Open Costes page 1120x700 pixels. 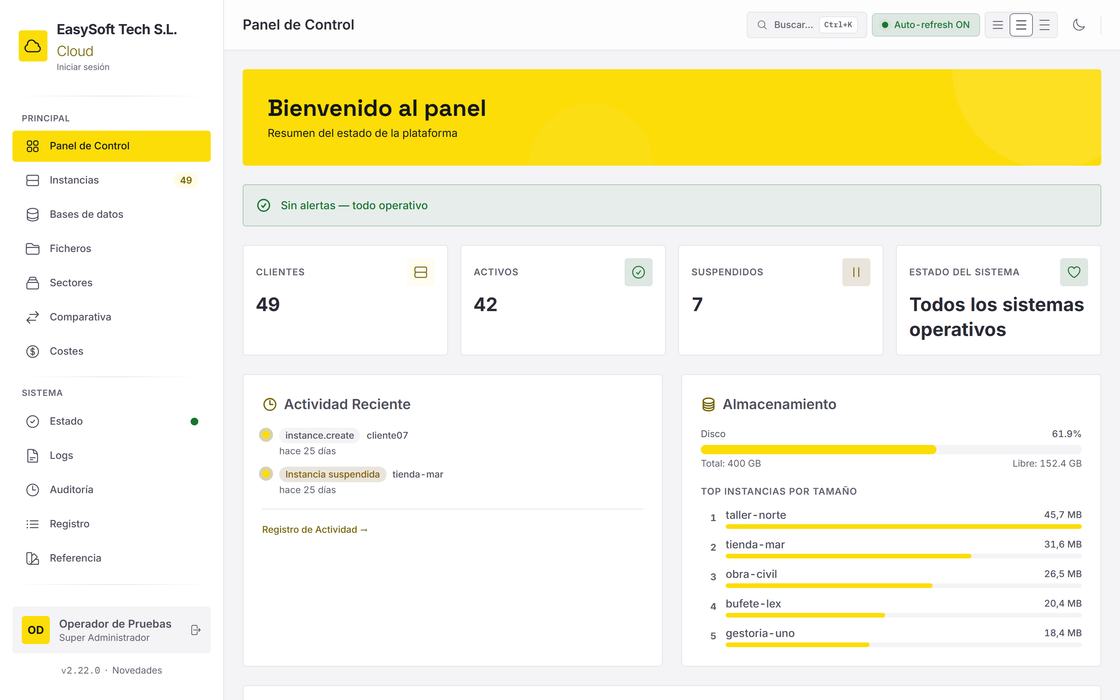(x=111, y=352)
